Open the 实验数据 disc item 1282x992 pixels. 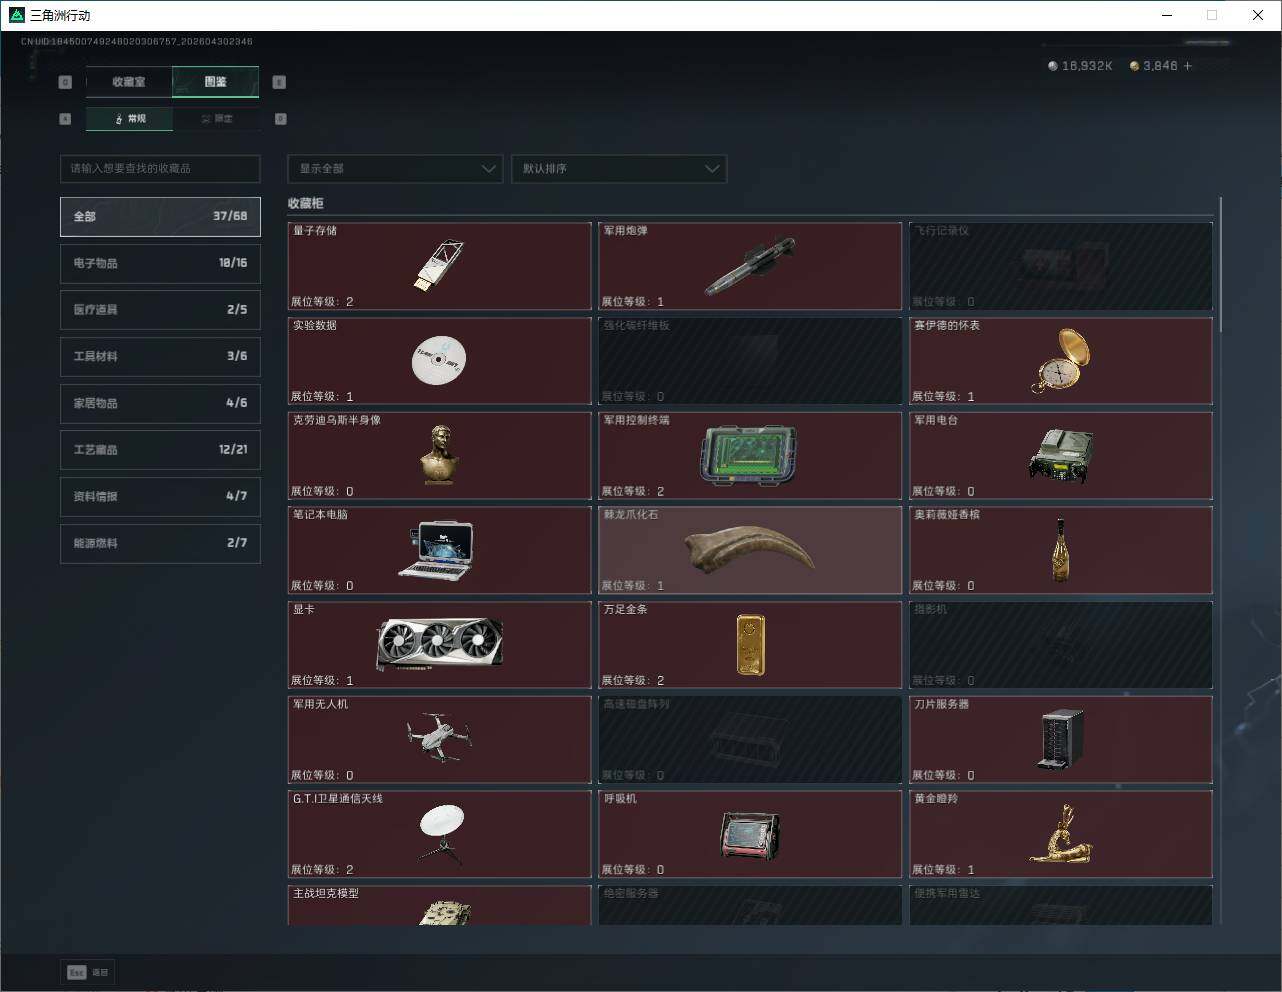(439, 360)
